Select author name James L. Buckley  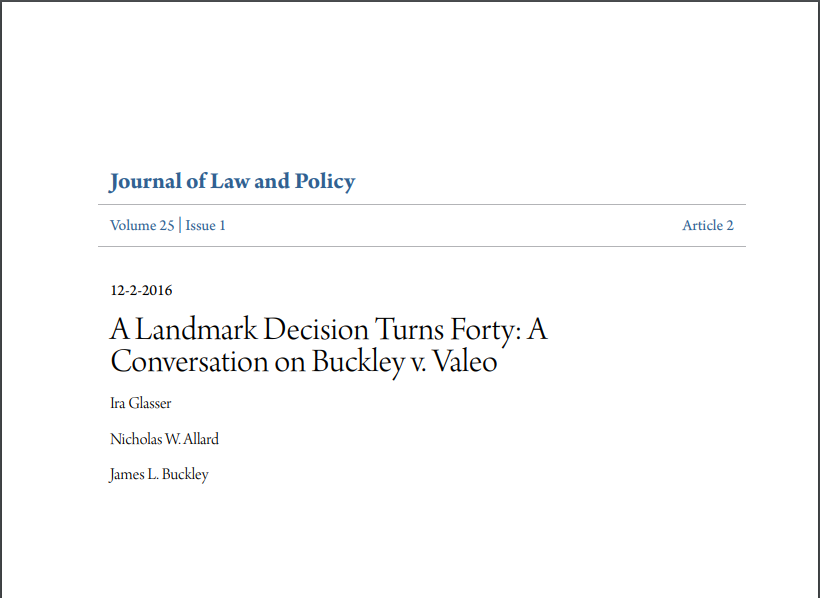coord(159,475)
